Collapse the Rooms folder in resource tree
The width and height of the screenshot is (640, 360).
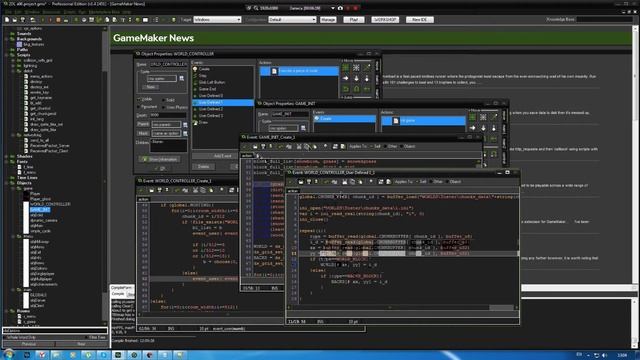(x=7, y=311)
